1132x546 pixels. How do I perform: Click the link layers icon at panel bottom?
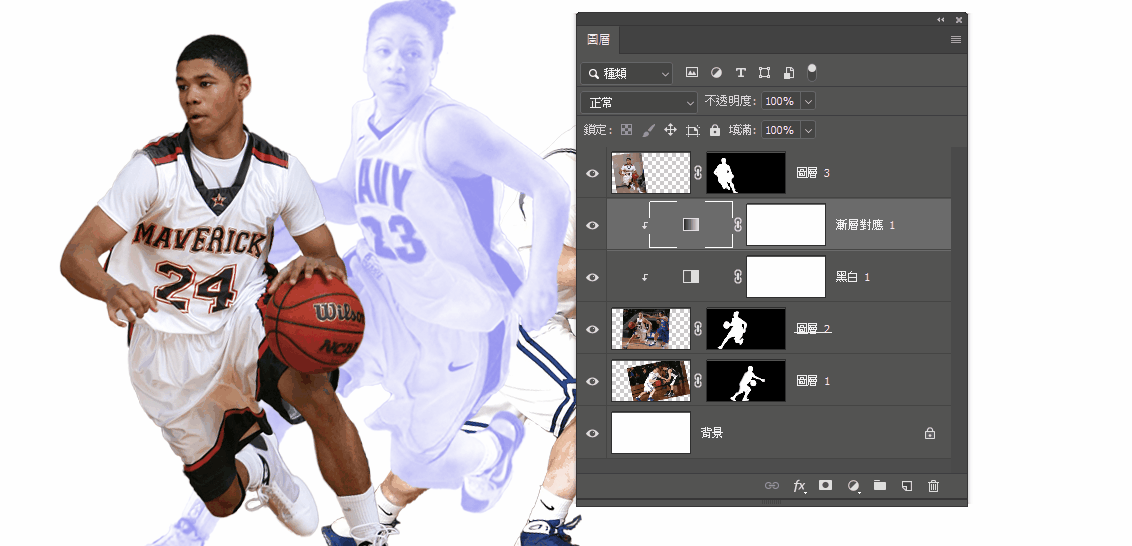(x=772, y=485)
